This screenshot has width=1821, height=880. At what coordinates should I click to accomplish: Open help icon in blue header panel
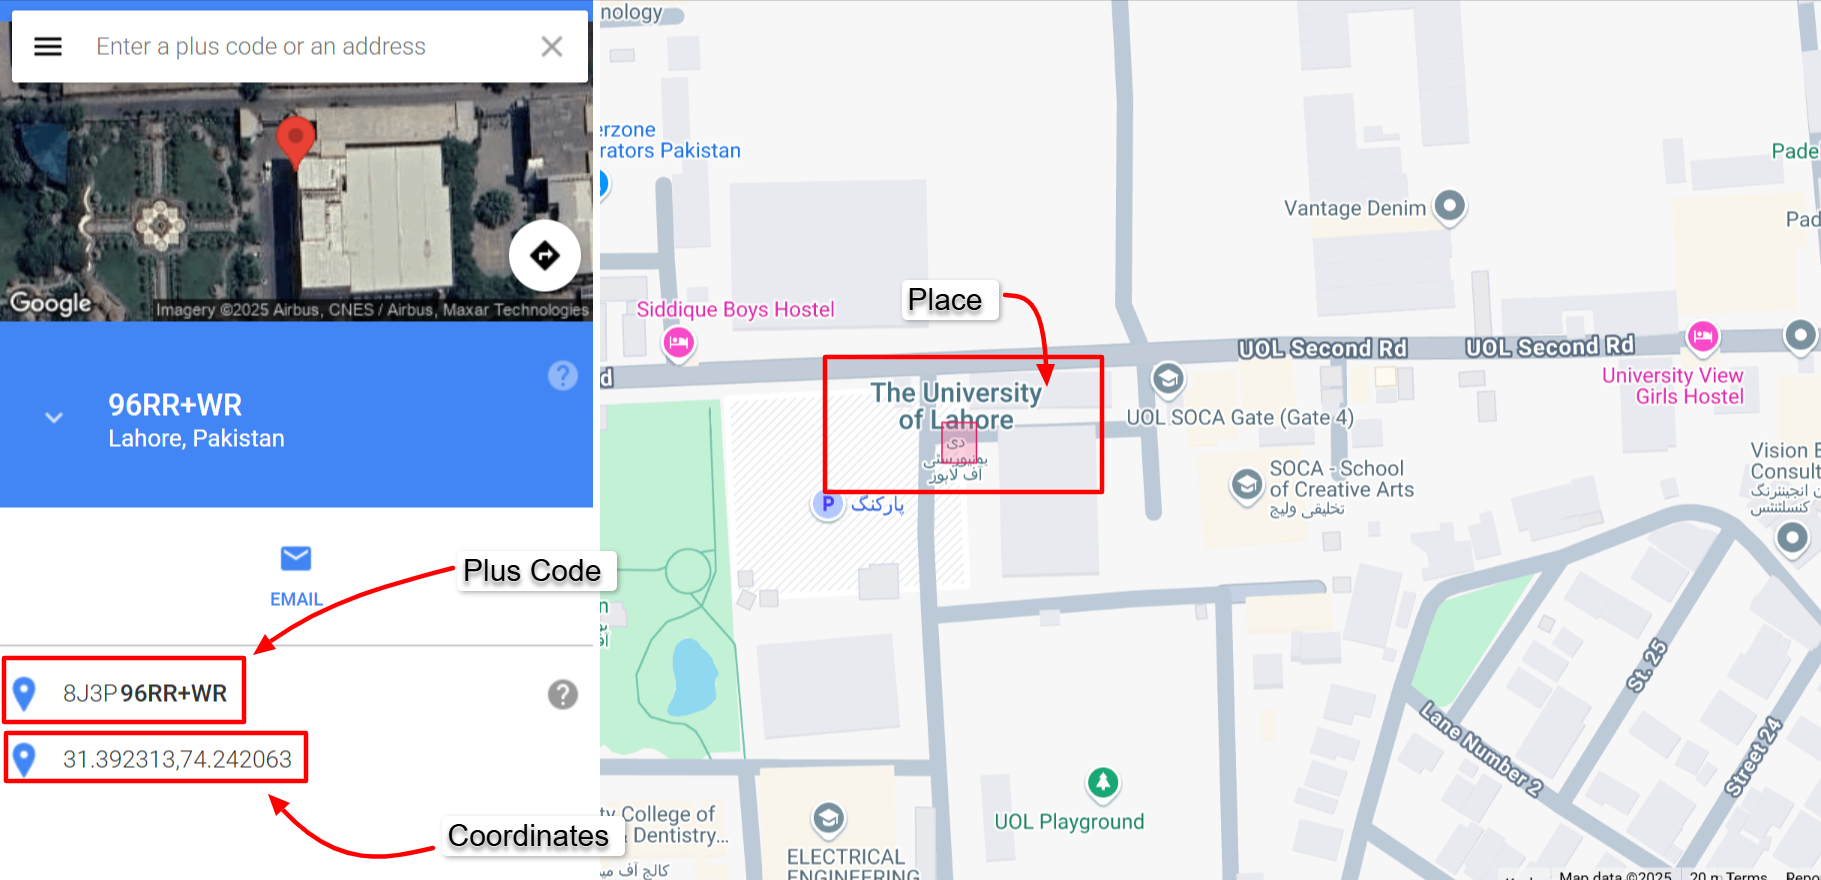click(x=563, y=376)
